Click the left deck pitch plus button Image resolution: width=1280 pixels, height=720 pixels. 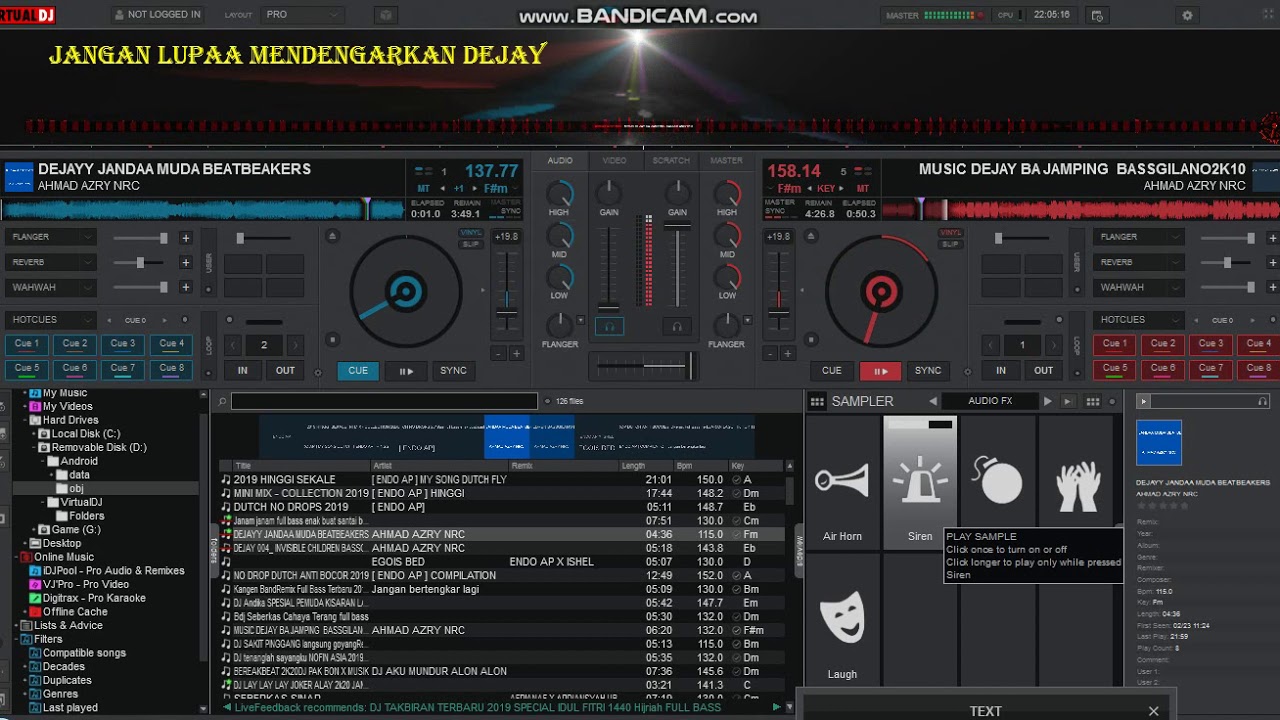(517, 353)
